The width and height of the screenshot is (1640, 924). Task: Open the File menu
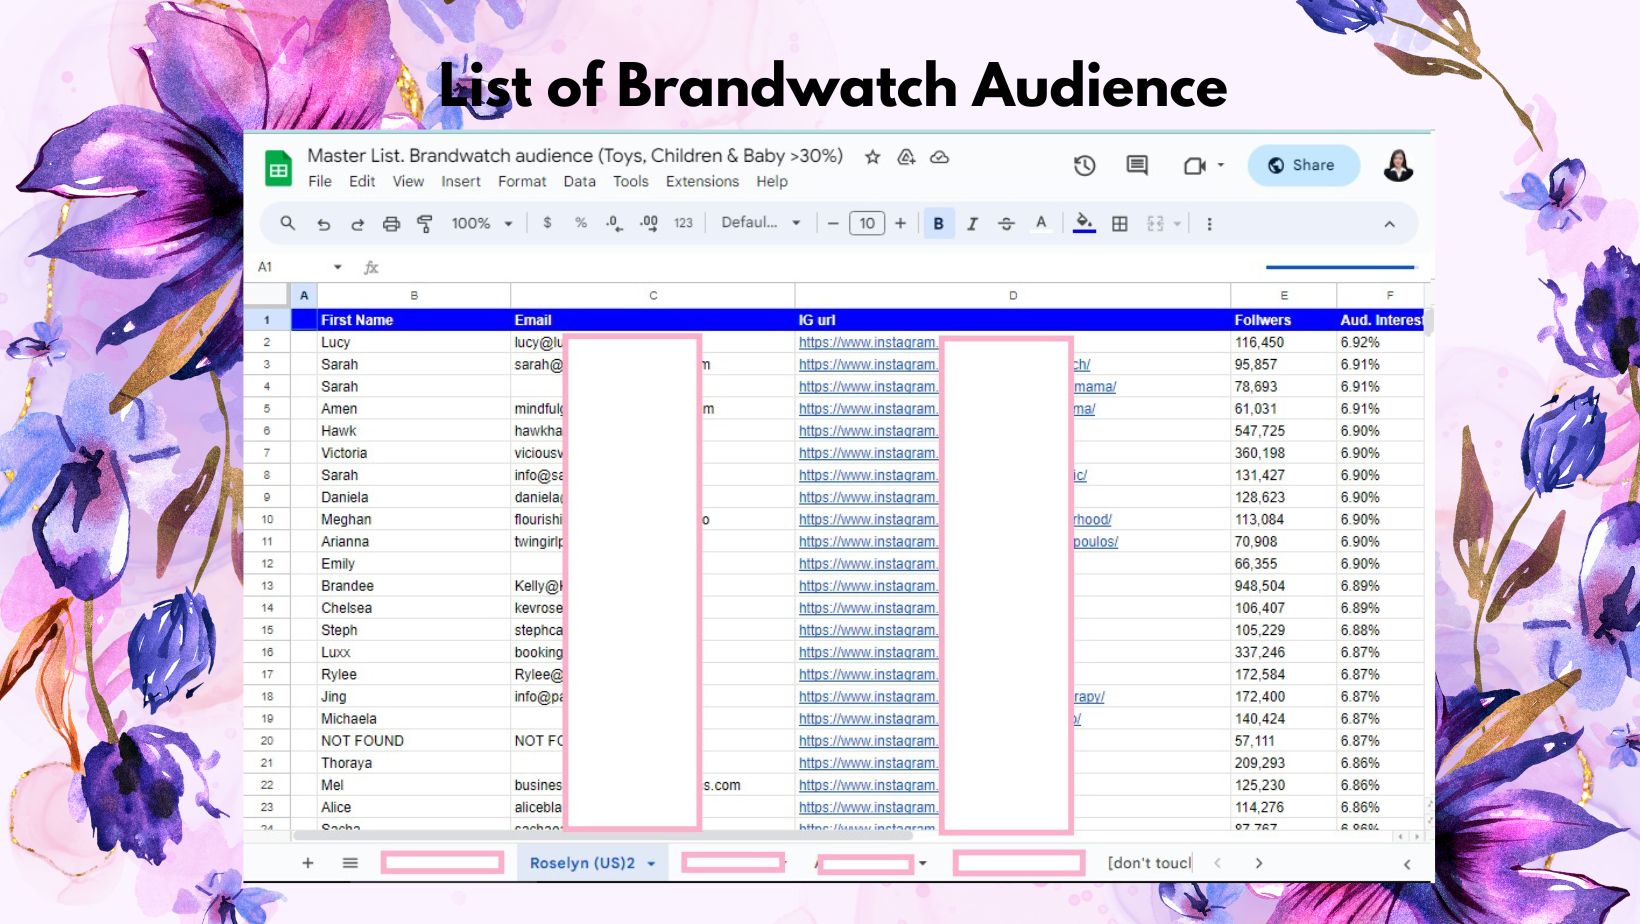point(320,182)
